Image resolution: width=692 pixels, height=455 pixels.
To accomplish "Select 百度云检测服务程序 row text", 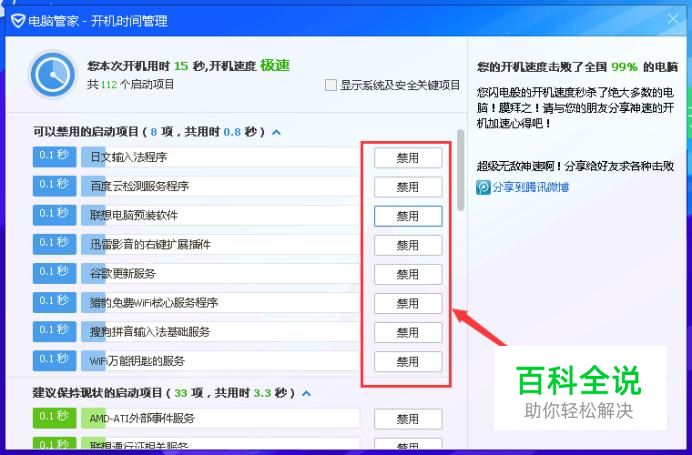I will (x=139, y=186).
